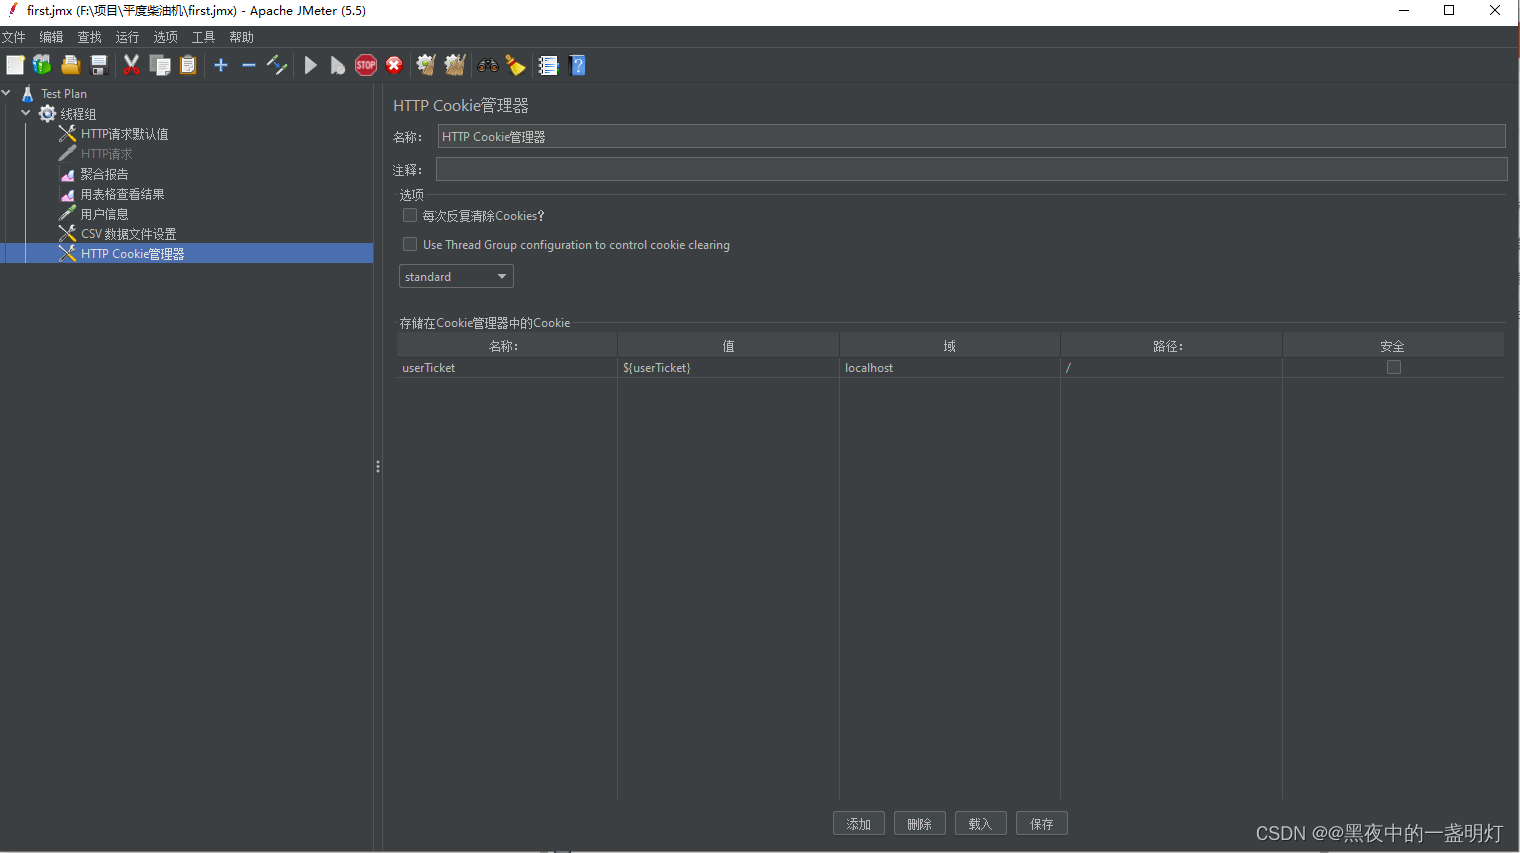Select 用表格查看结果 in the tree
The image size is (1520, 853).
[x=122, y=194]
